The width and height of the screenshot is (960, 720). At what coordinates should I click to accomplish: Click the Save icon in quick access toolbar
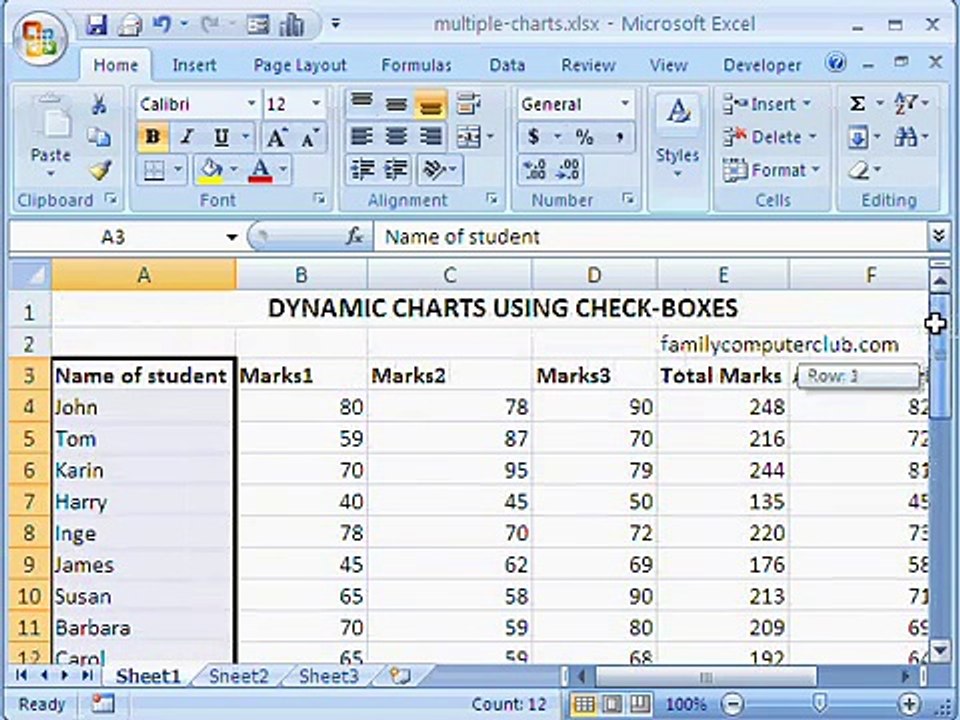[x=97, y=25]
